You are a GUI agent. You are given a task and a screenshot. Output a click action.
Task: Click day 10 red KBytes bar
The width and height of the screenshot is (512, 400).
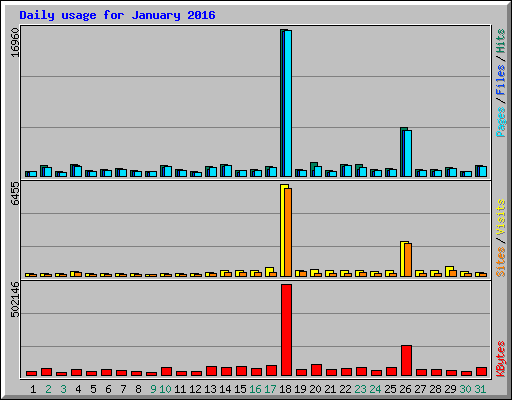pyautogui.click(x=166, y=372)
